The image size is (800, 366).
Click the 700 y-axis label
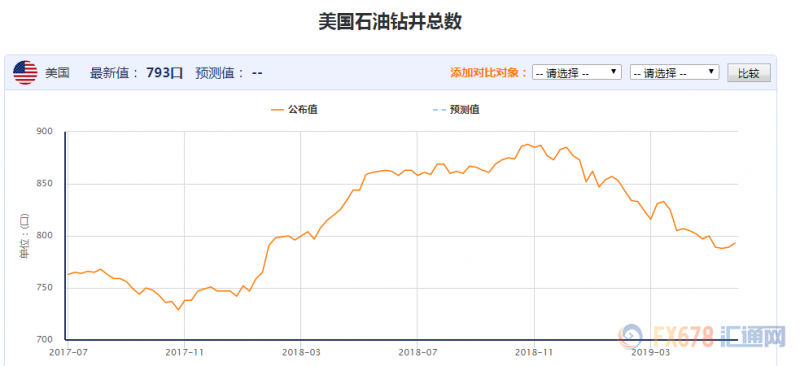pos(45,340)
